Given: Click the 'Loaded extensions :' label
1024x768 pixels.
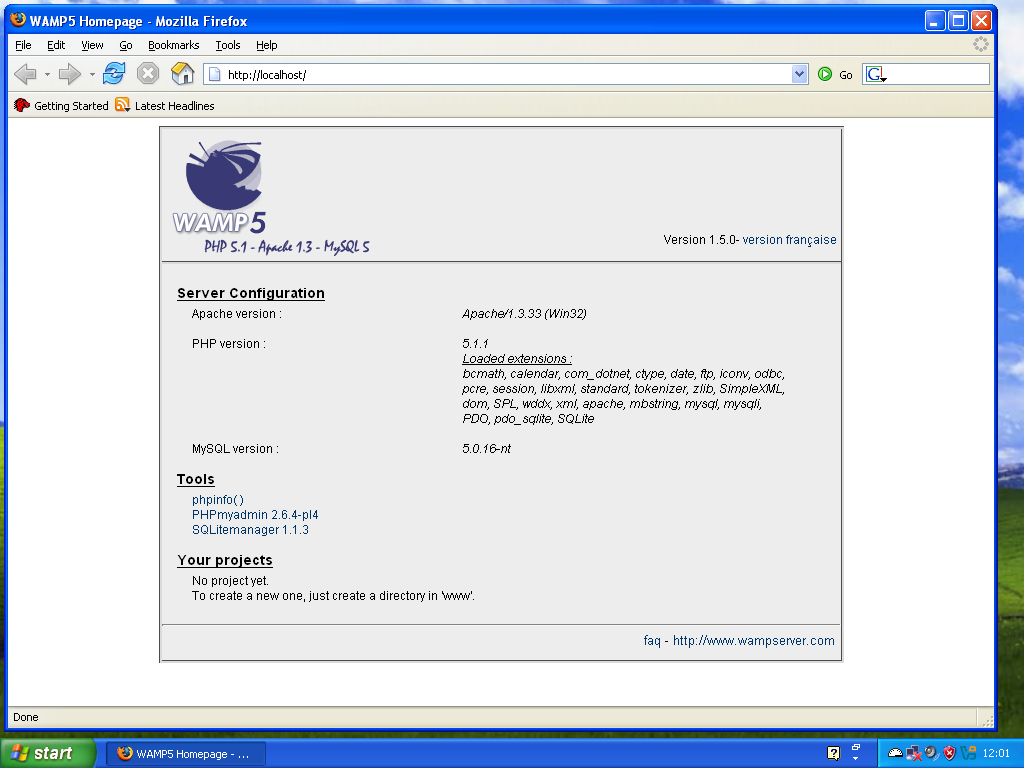Looking at the screenshot, I should pos(517,359).
